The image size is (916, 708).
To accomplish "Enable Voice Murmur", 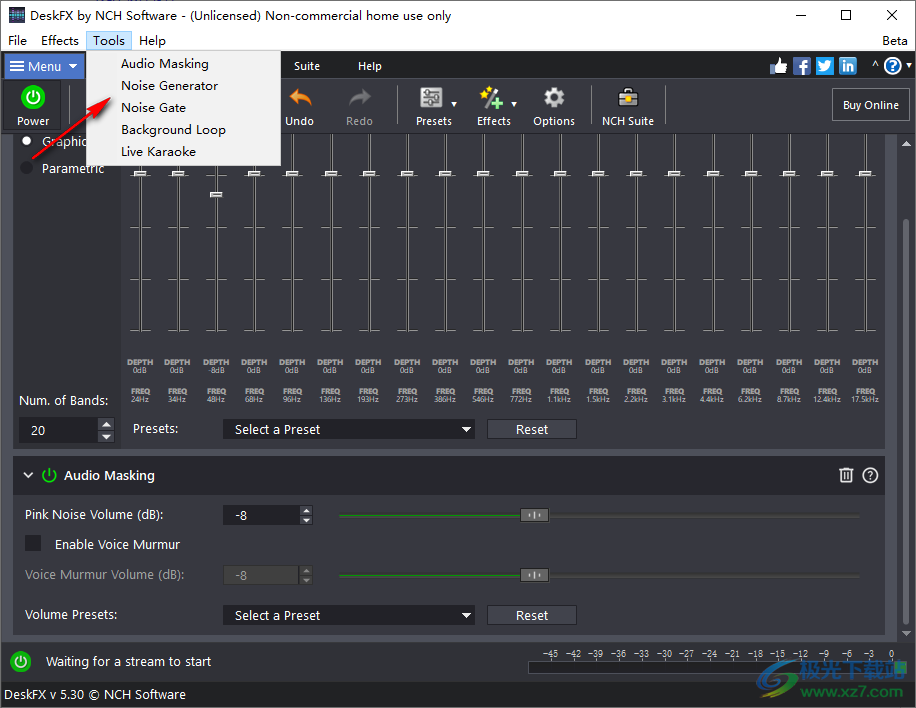I will pyautogui.click(x=34, y=544).
